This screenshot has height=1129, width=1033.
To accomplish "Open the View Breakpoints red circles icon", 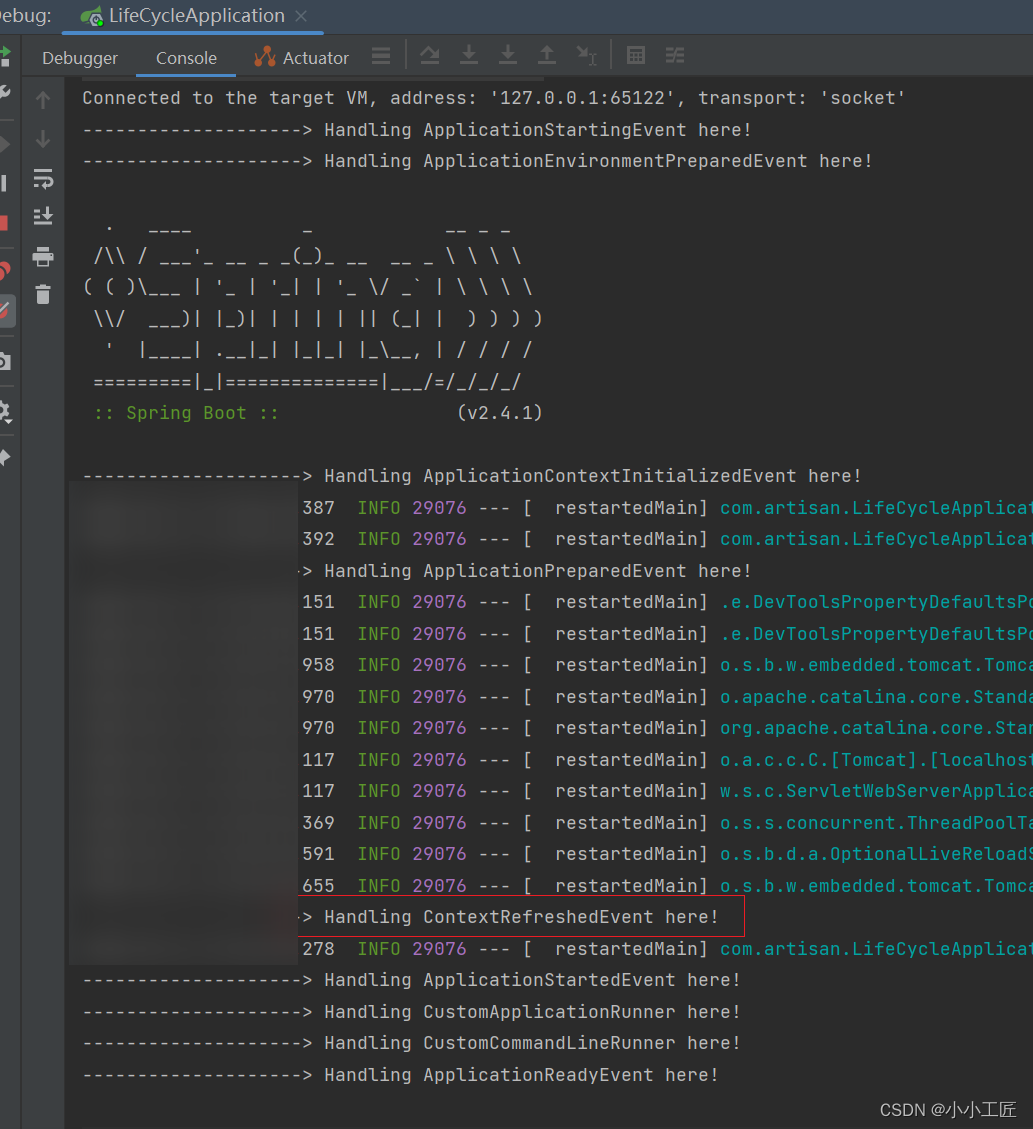I will tap(5, 271).
